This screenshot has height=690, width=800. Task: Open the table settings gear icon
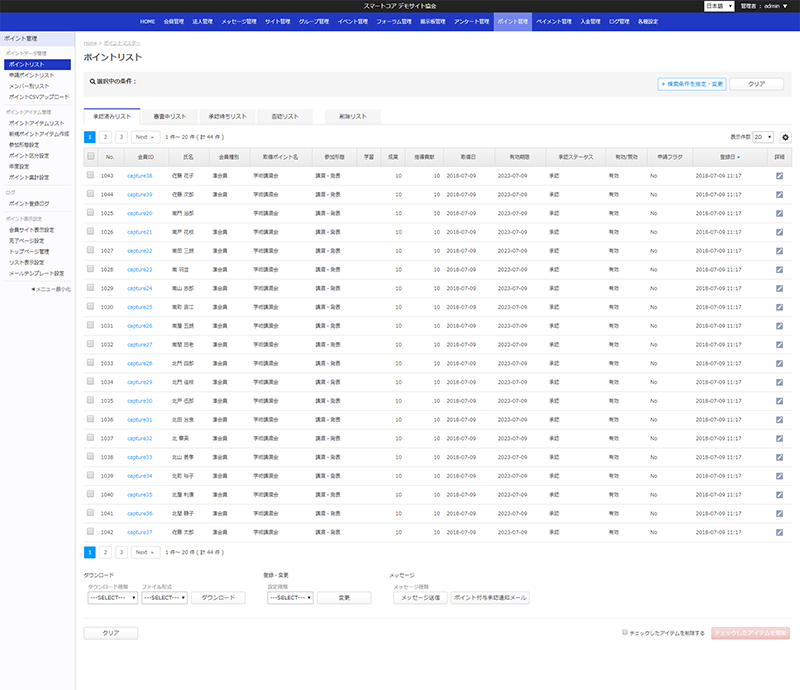pos(785,137)
